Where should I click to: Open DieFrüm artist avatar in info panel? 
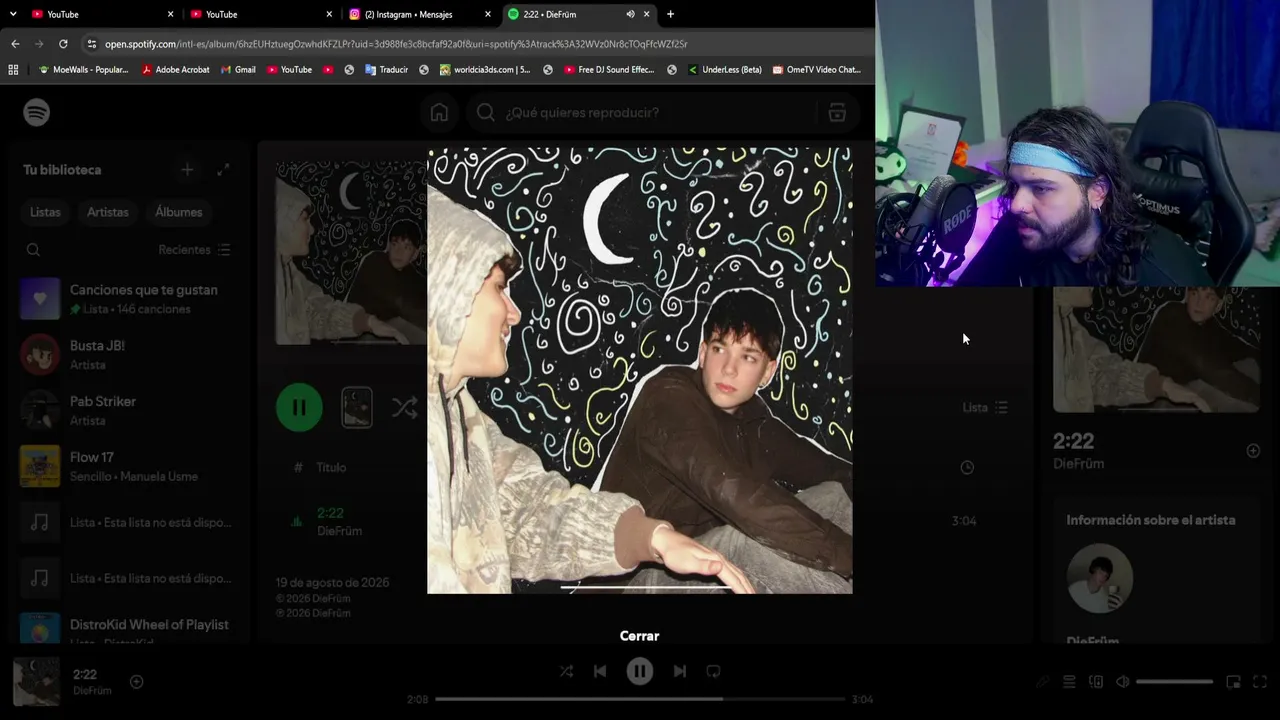tap(1100, 578)
